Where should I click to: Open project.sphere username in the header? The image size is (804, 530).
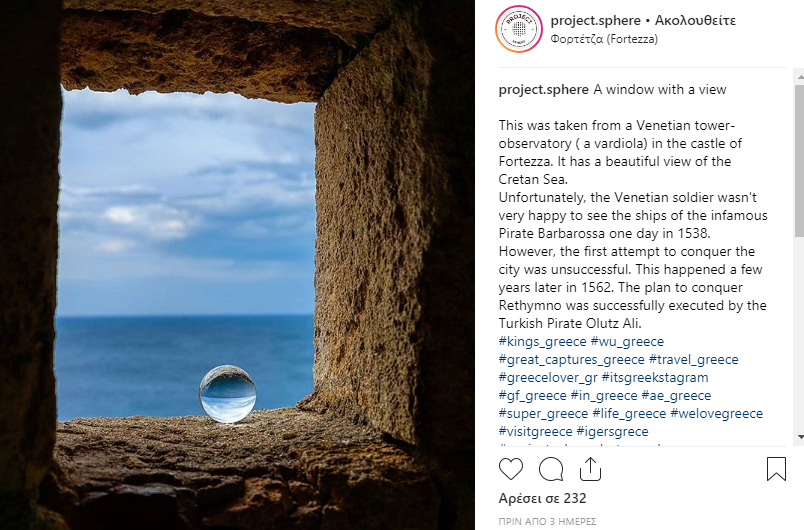(595, 21)
